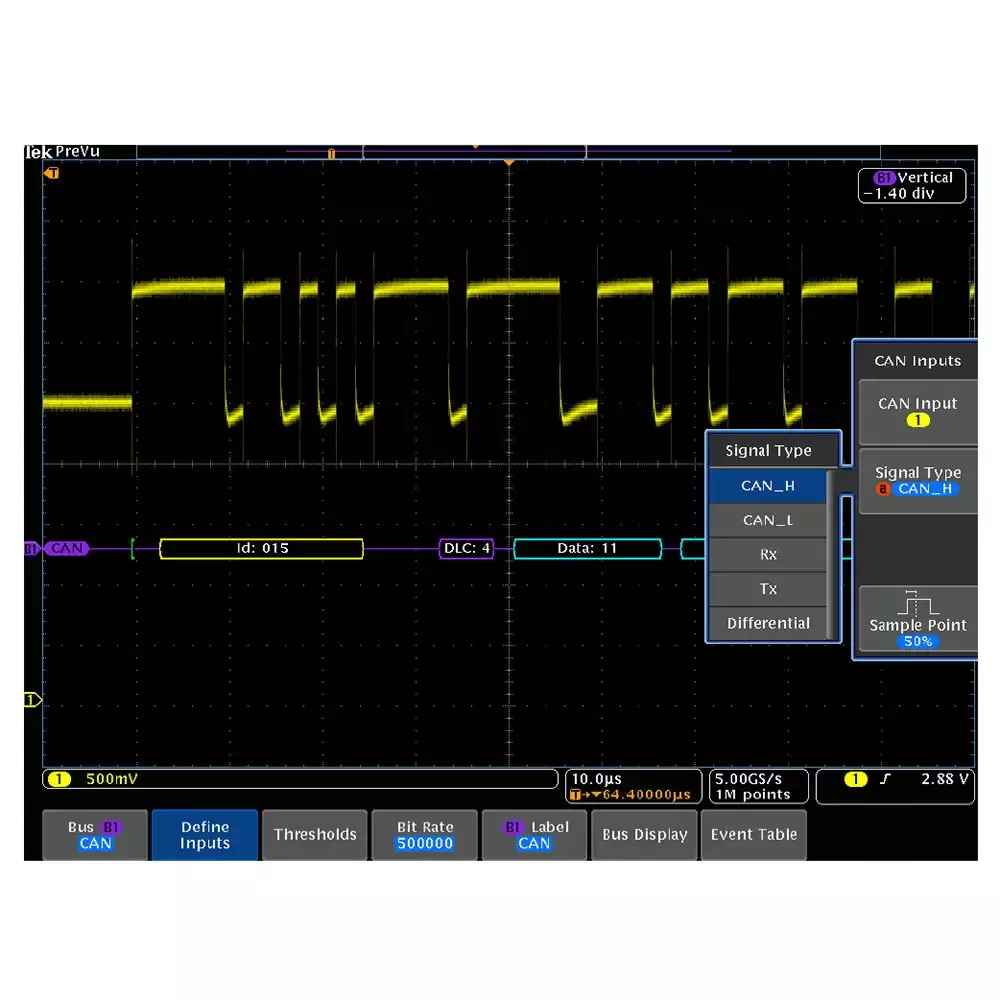Open the Bus Display menu
This screenshot has width=1000, height=1000.
(644, 835)
